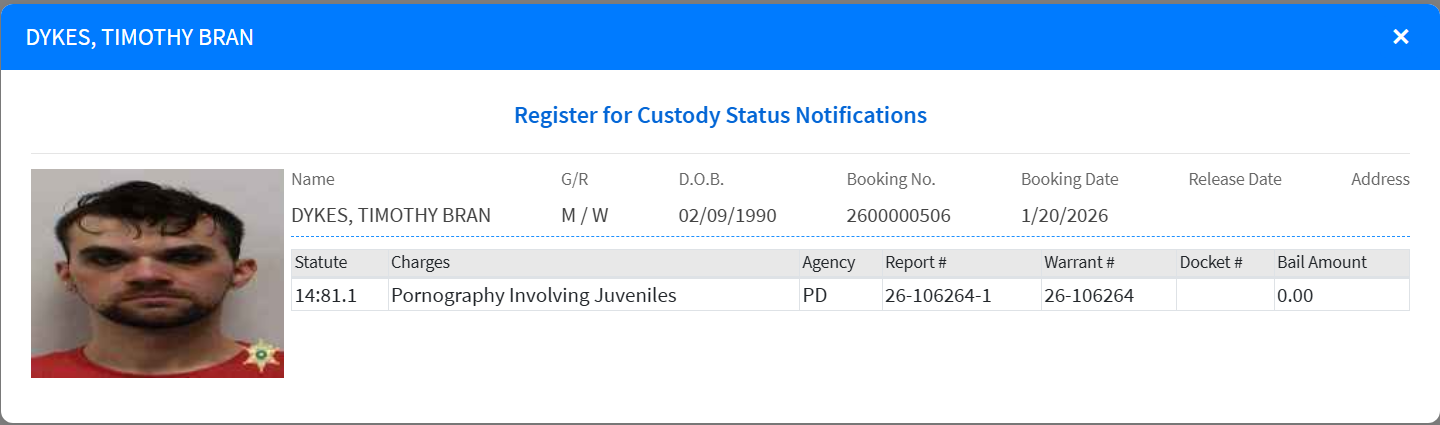This screenshot has height=425, width=1440.
Task: Select the 0.00 bail amount cell
Action: (x=1295, y=296)
